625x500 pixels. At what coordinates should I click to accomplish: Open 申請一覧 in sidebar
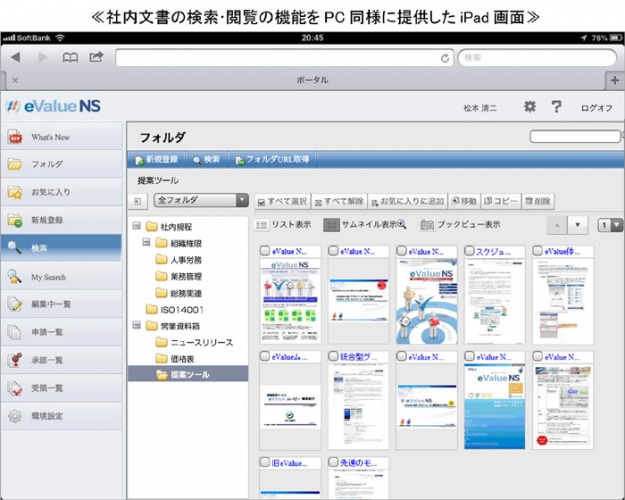[61, 332]
